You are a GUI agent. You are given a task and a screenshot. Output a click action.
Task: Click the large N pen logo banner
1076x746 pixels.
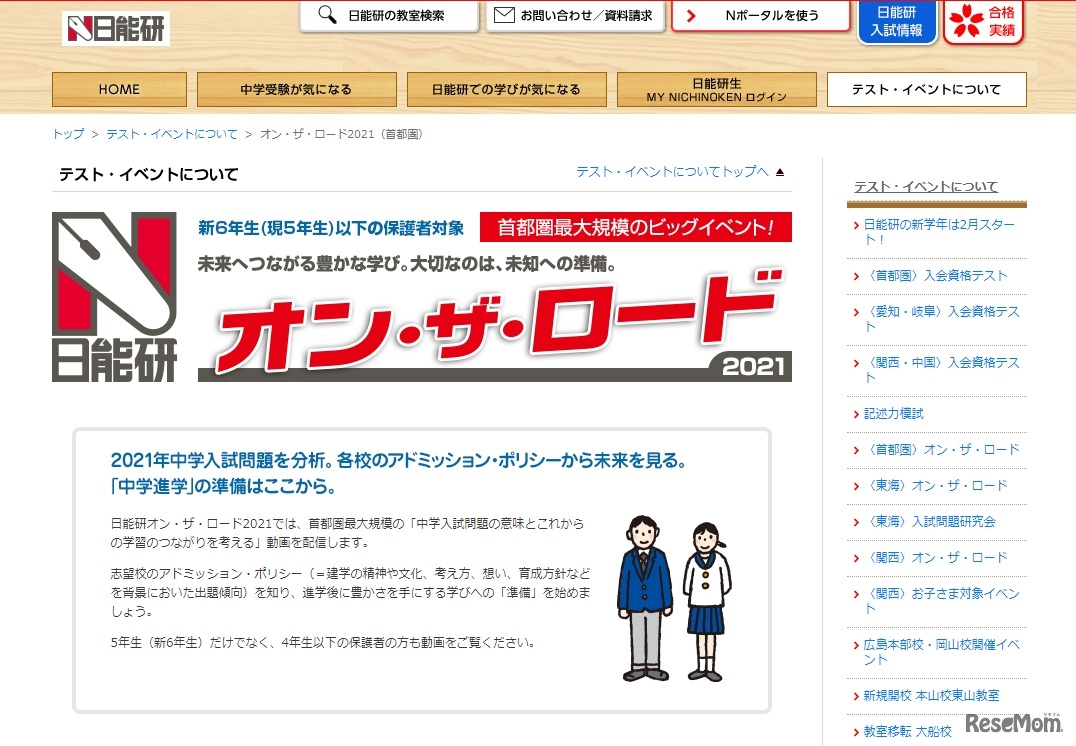pos(114,296)
